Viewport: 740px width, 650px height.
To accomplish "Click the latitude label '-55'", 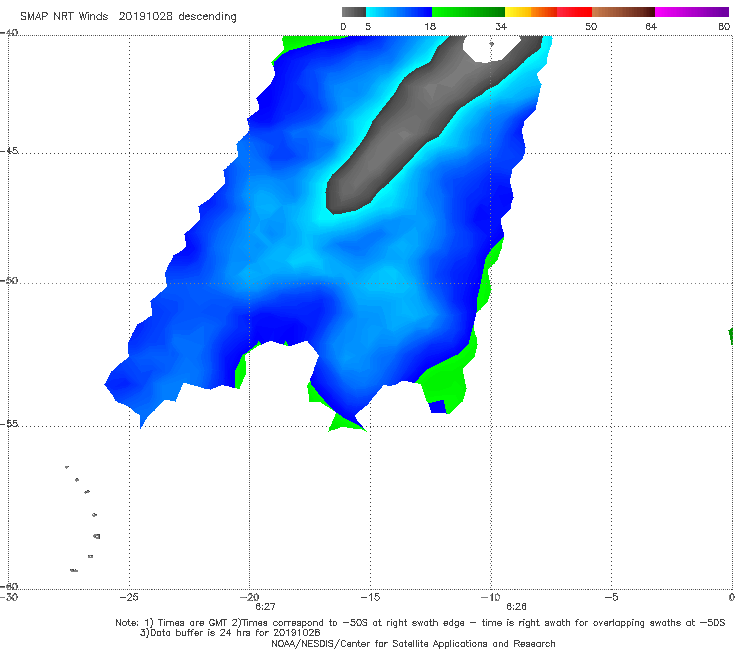I will pos(9,423).
